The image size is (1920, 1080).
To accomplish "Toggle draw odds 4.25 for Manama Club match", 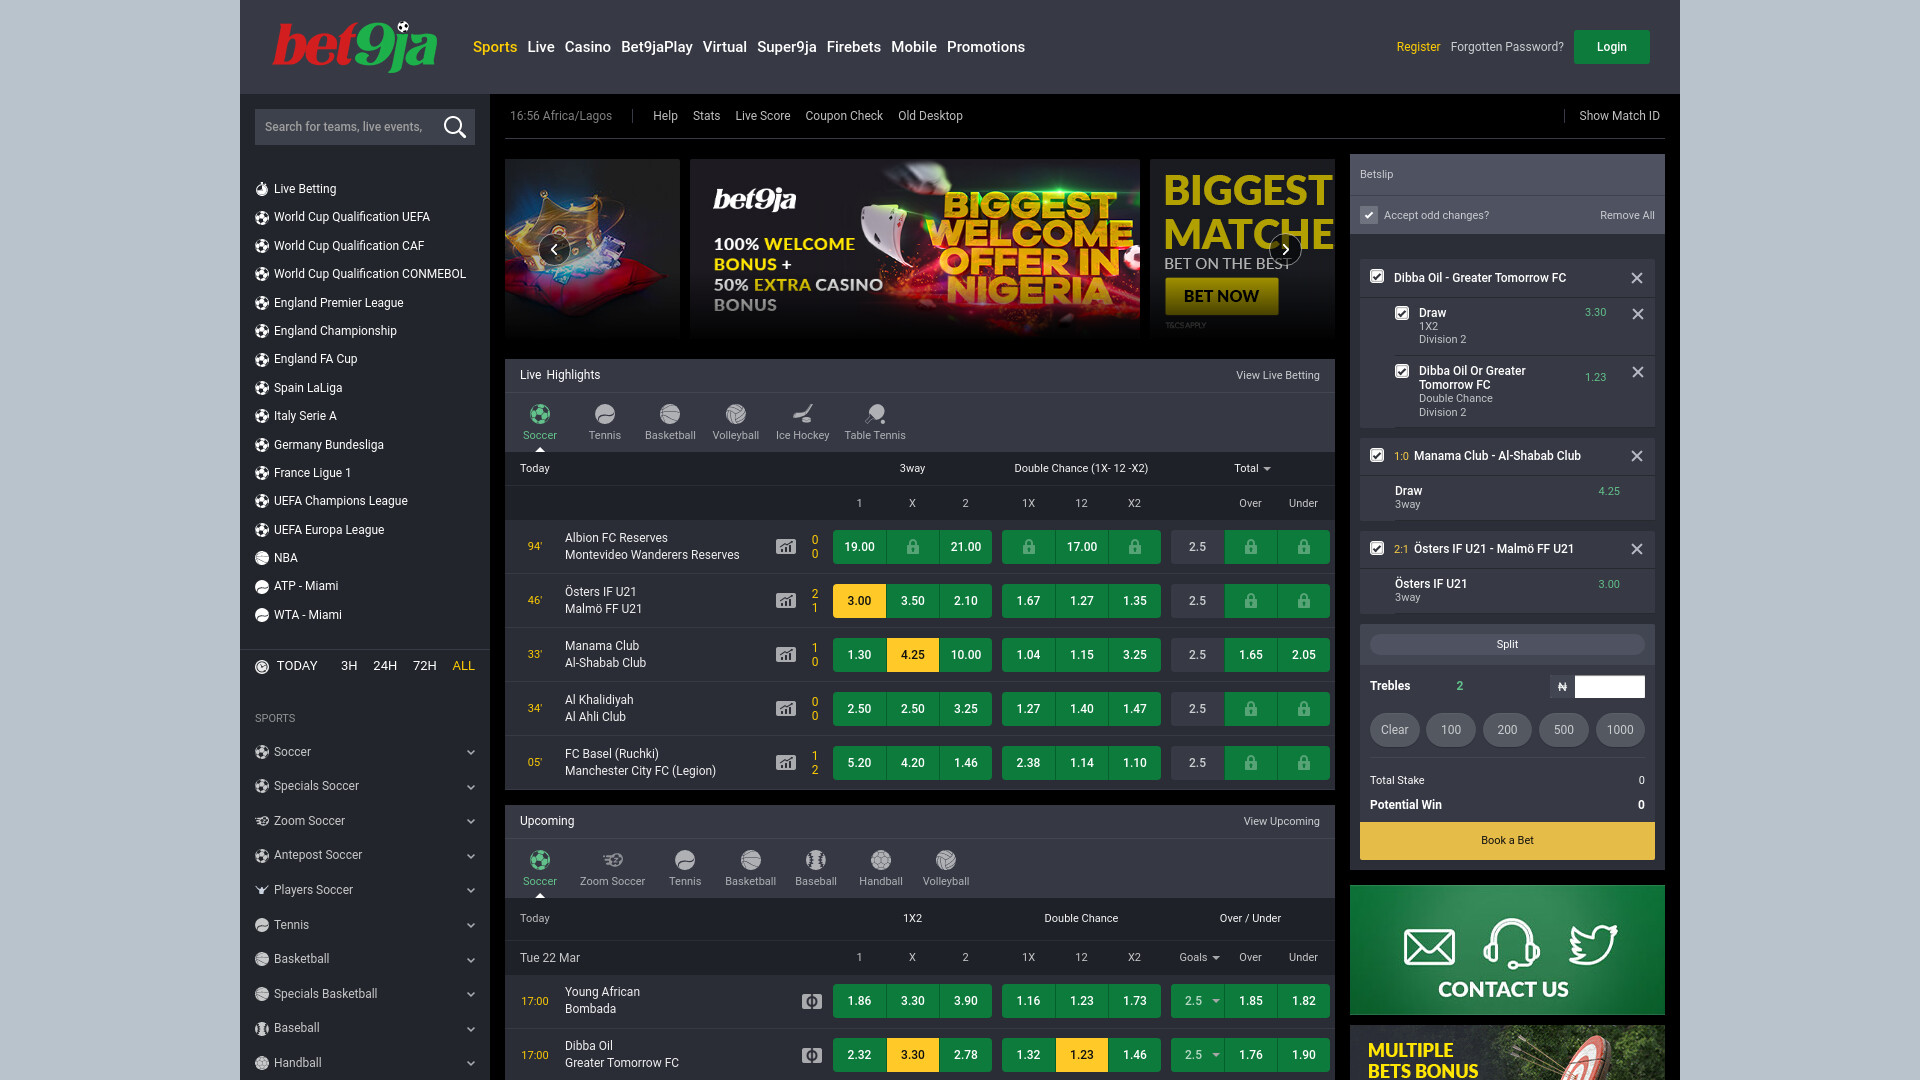I will pyautogui.click(x=912, y=655).
